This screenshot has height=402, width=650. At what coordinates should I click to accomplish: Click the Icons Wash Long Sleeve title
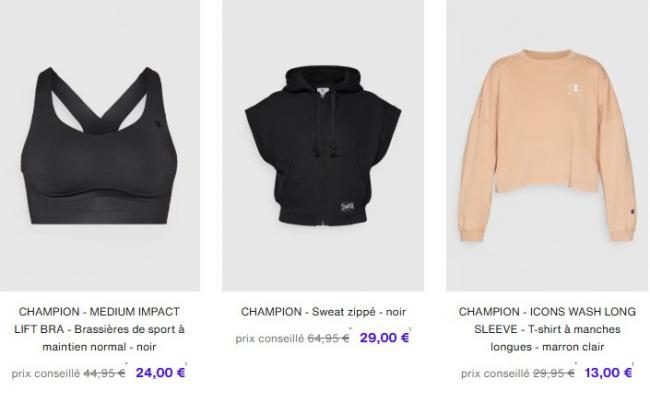pos(547,329)
